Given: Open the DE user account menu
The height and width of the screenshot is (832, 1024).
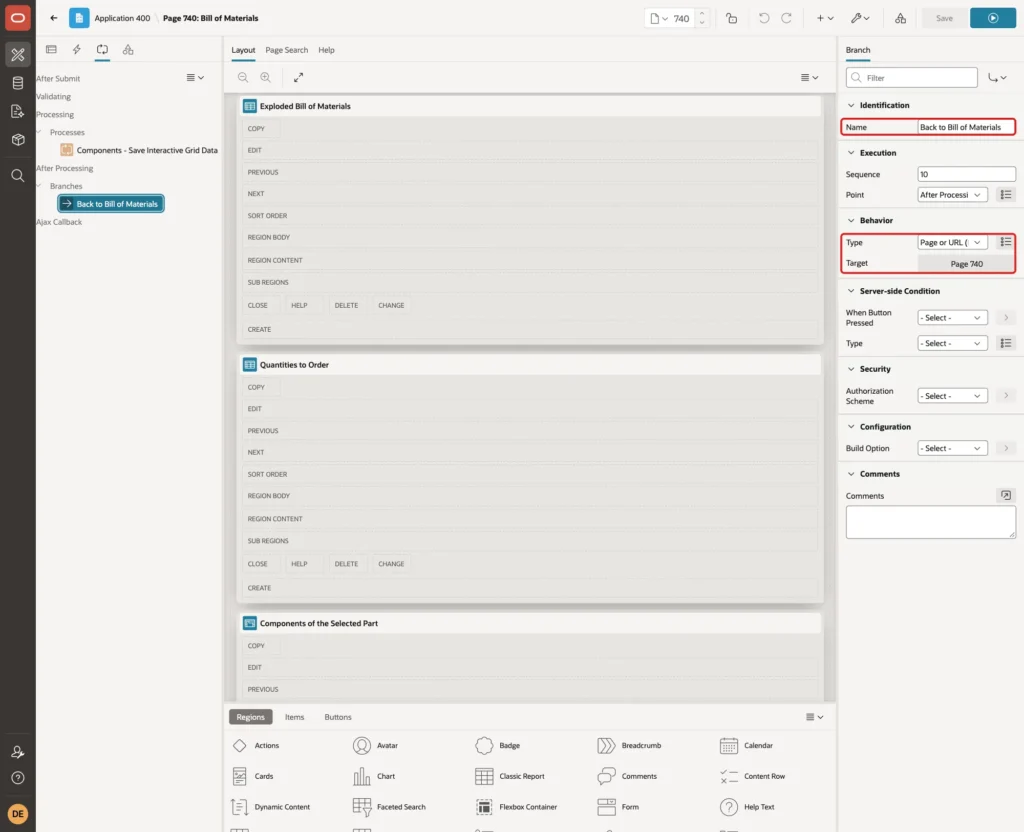Looking at the screenshot, I should pyautogui.click(x=18, y=814).
